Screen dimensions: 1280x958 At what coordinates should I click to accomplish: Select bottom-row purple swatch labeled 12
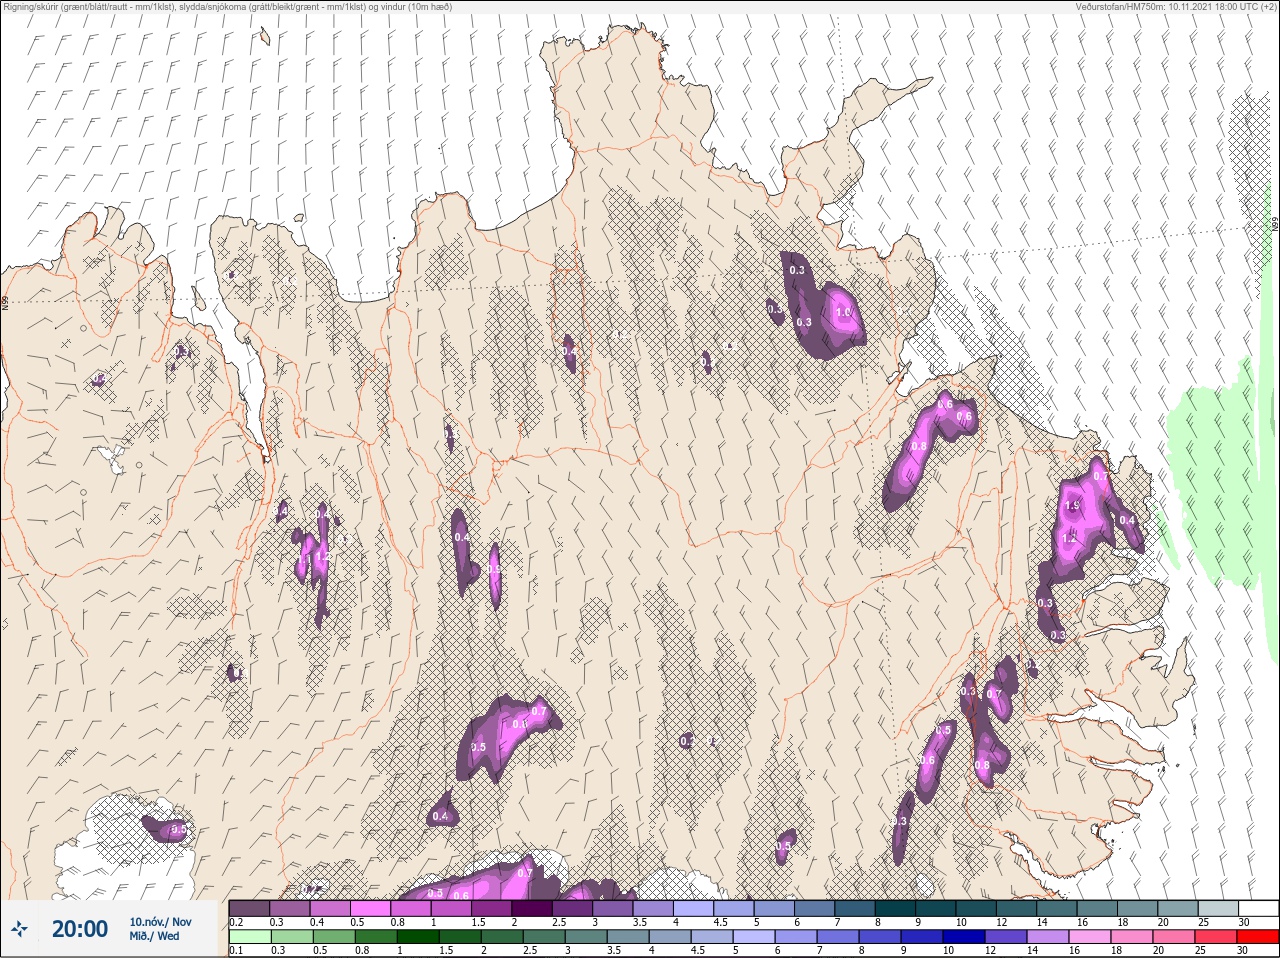(1006, 938)
